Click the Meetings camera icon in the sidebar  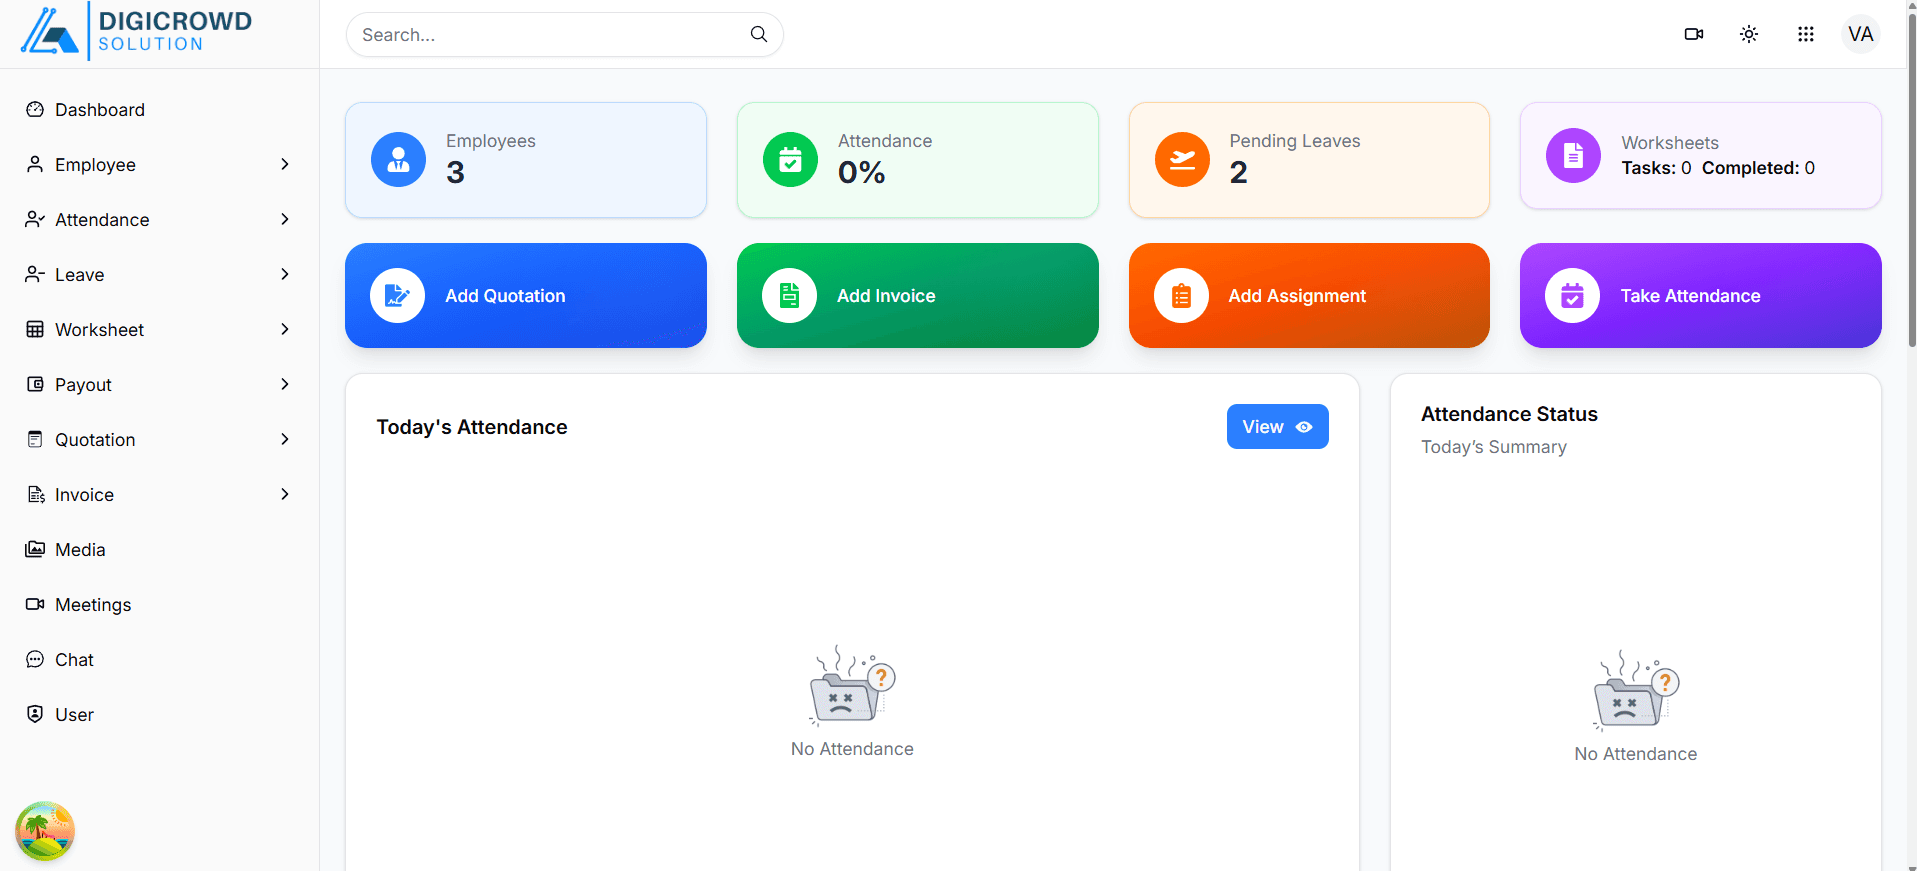coord(35,604)
